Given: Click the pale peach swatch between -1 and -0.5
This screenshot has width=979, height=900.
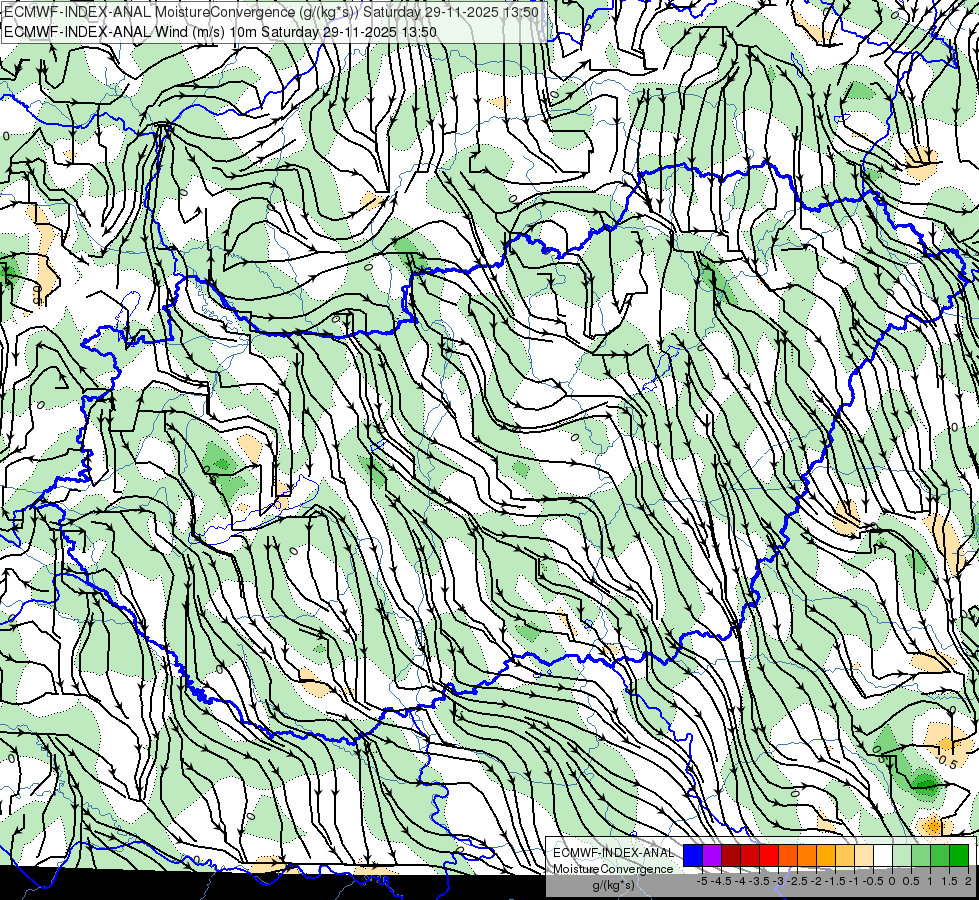Looking at the screenshot, I should click(864, 856).
